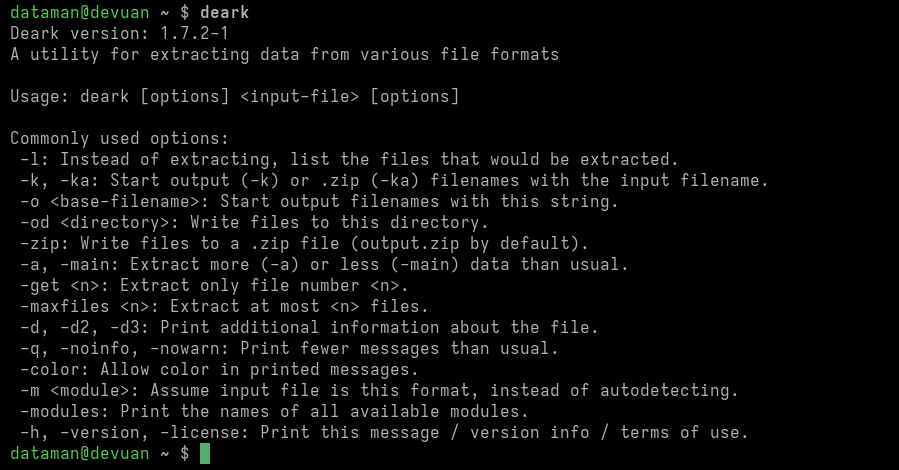The image size is (899, 470).
Task: Click the '-l:' list files option
Action: tap(35, 159)
